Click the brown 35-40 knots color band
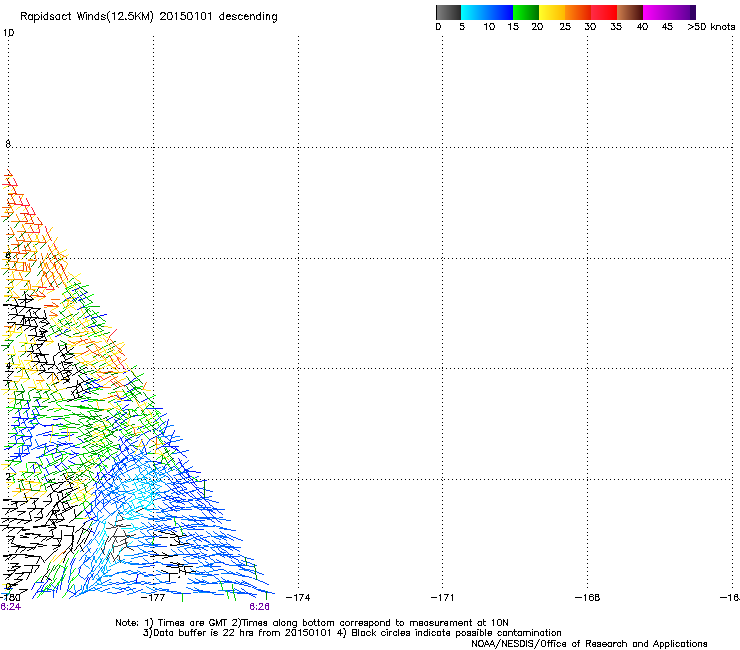This screenshot has height=650, width=740. tap(630, 12)
